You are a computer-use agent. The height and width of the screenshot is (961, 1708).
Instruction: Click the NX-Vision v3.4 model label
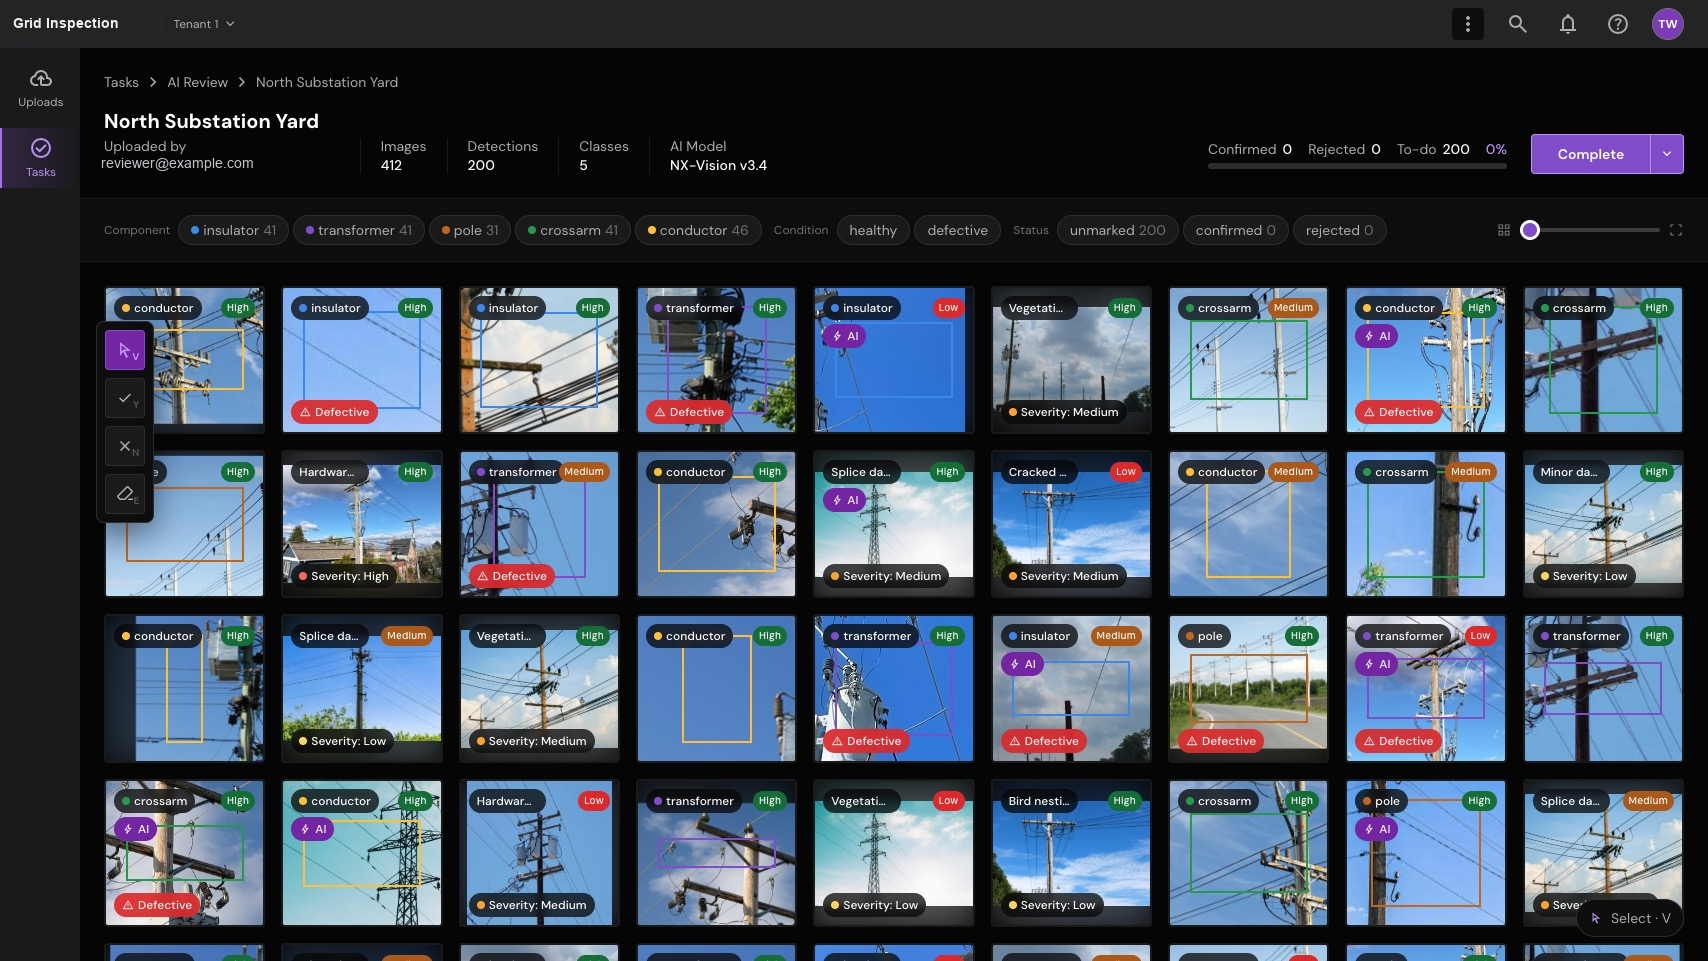click(718, 165)
